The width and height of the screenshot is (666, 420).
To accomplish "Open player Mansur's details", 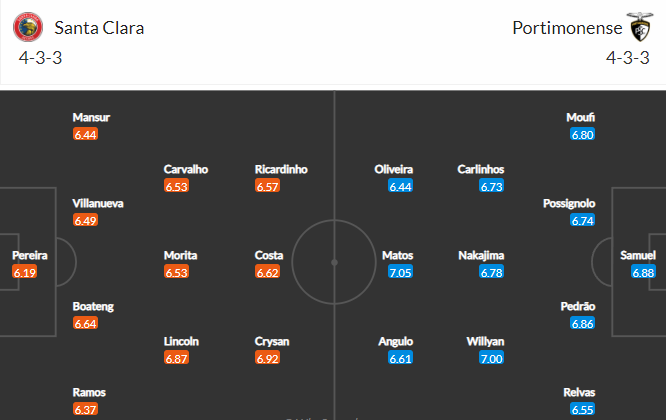I will click(x=90, y=118).
